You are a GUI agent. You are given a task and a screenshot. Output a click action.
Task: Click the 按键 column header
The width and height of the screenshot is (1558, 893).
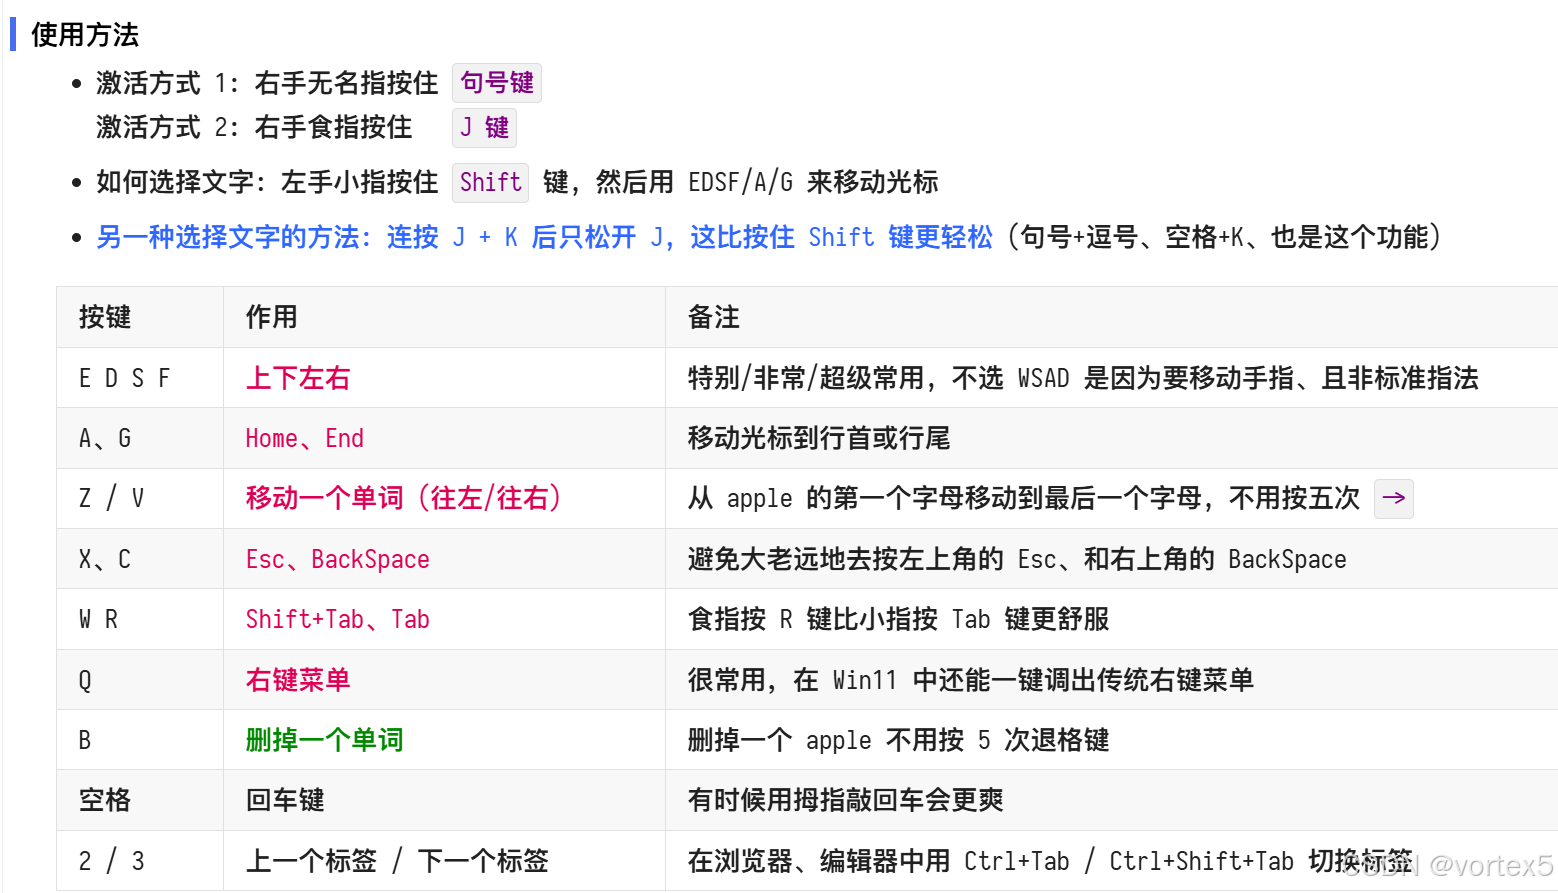coord(140,317)
